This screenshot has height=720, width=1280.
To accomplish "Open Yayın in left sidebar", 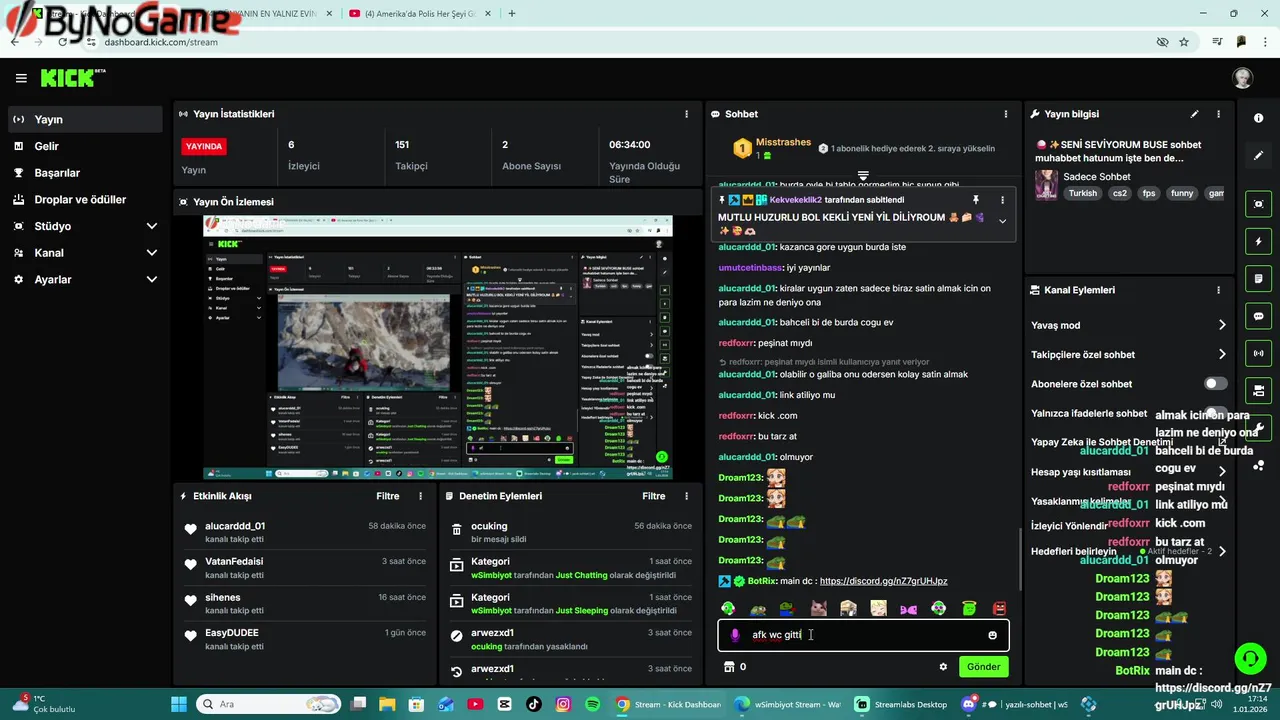I will coord(86,119).
